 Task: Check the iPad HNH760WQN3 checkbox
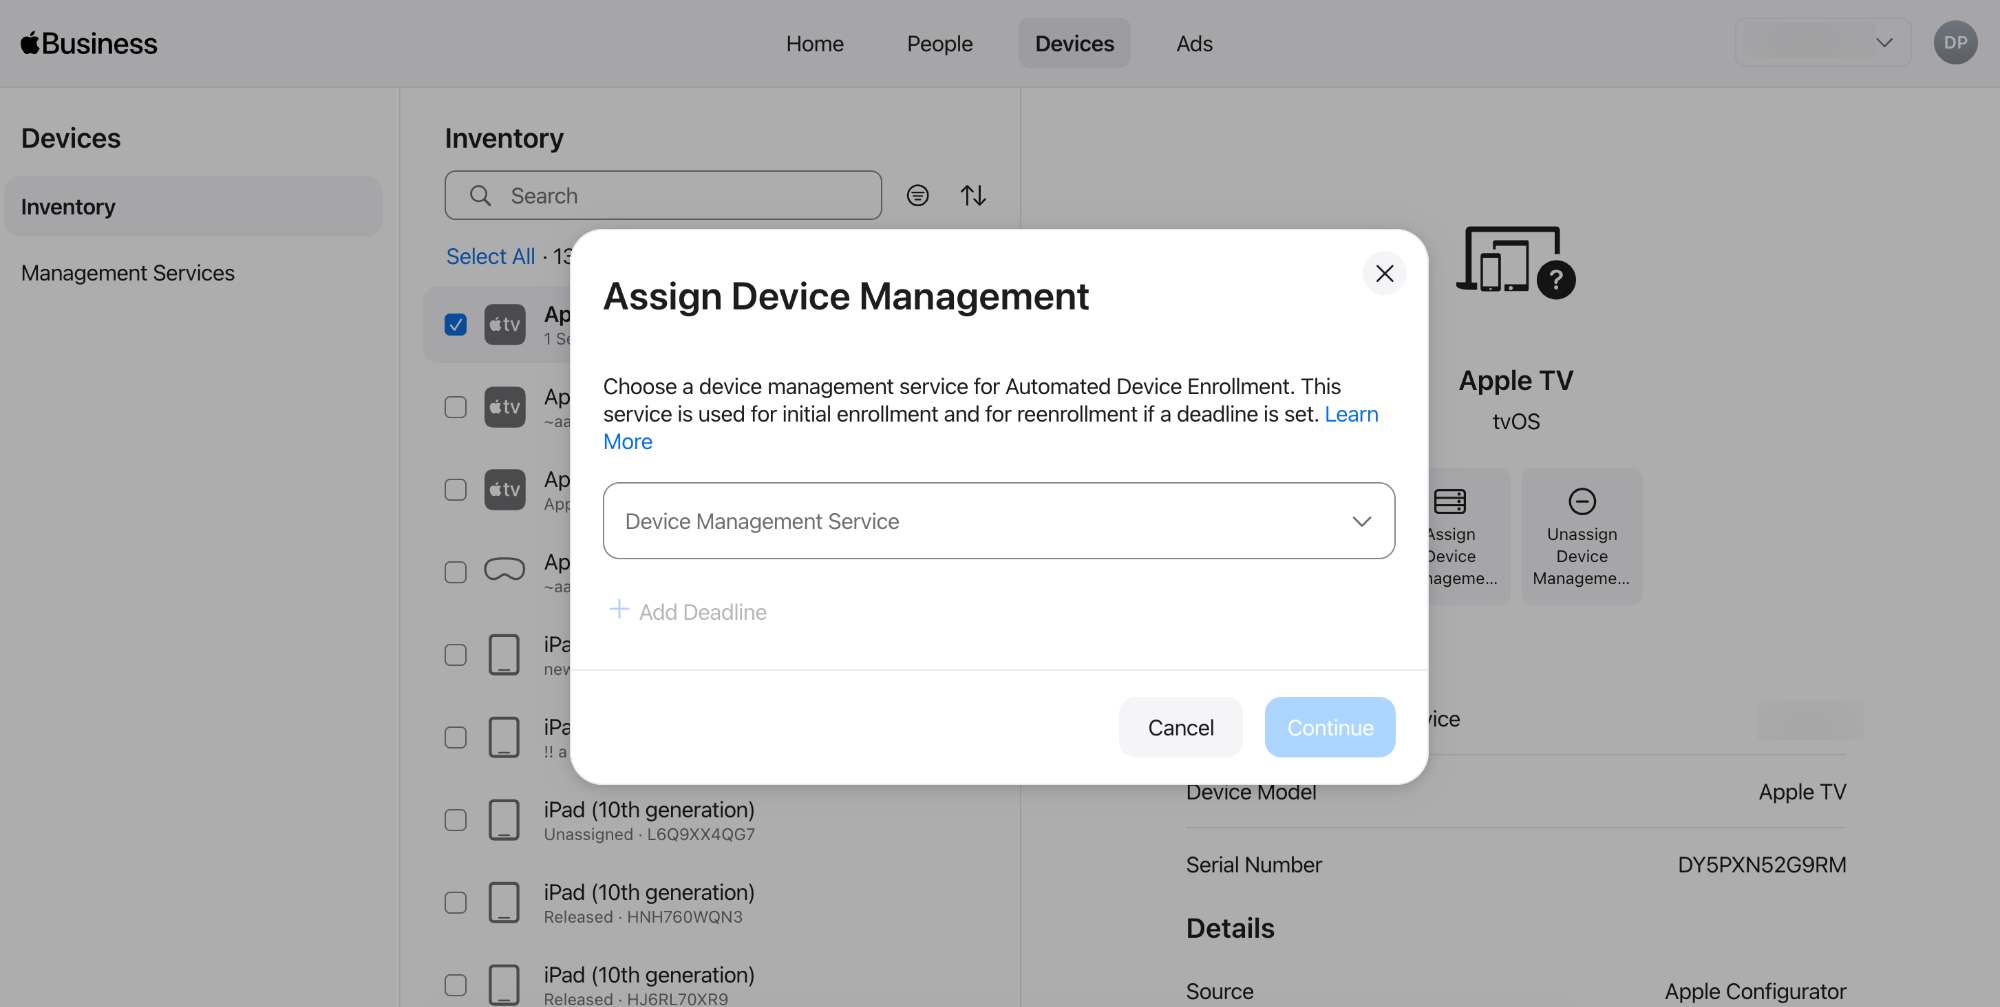[x=455, y=902]
